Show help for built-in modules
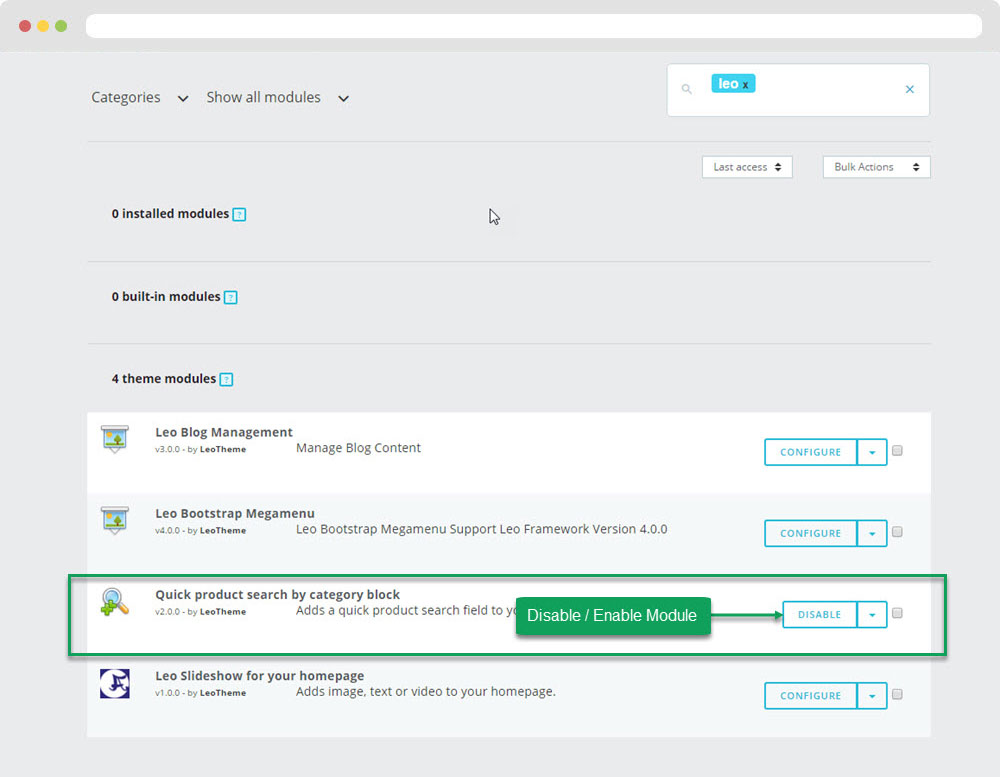 click(x=231, y=297)
